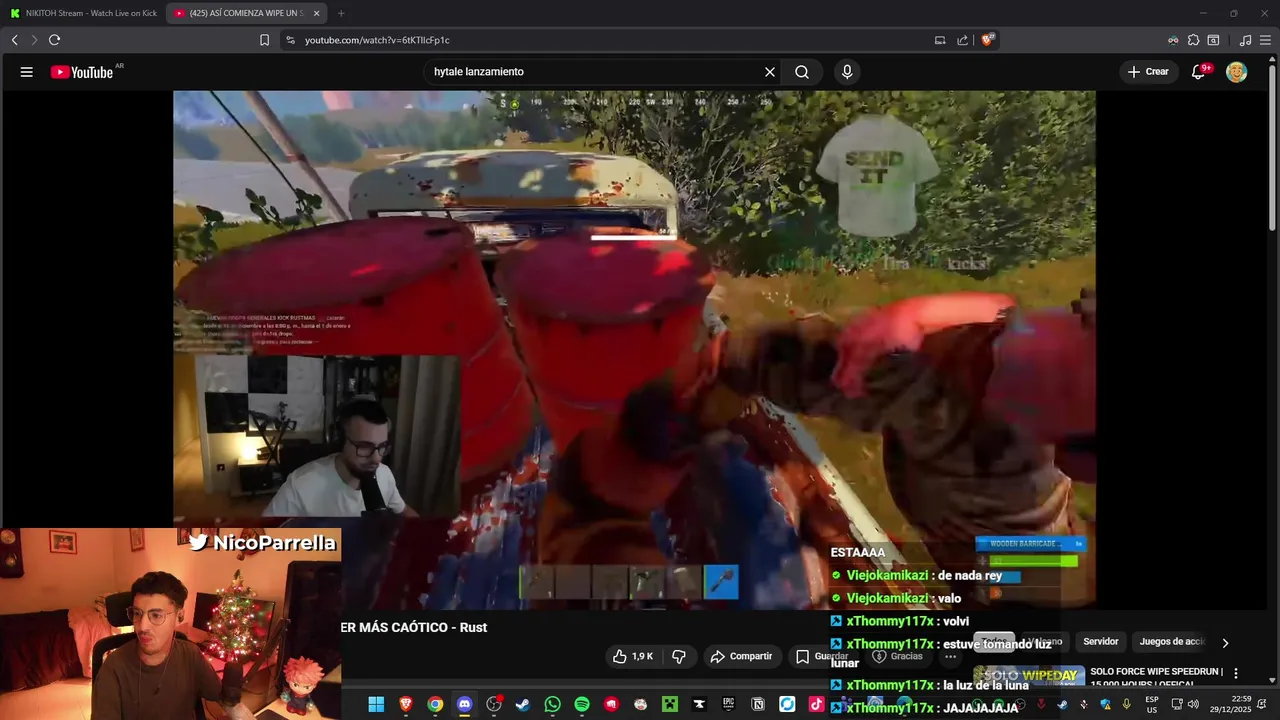Screen dimensions: 1280x720
Task: Open more actions three-dot button
Action: 950,656
